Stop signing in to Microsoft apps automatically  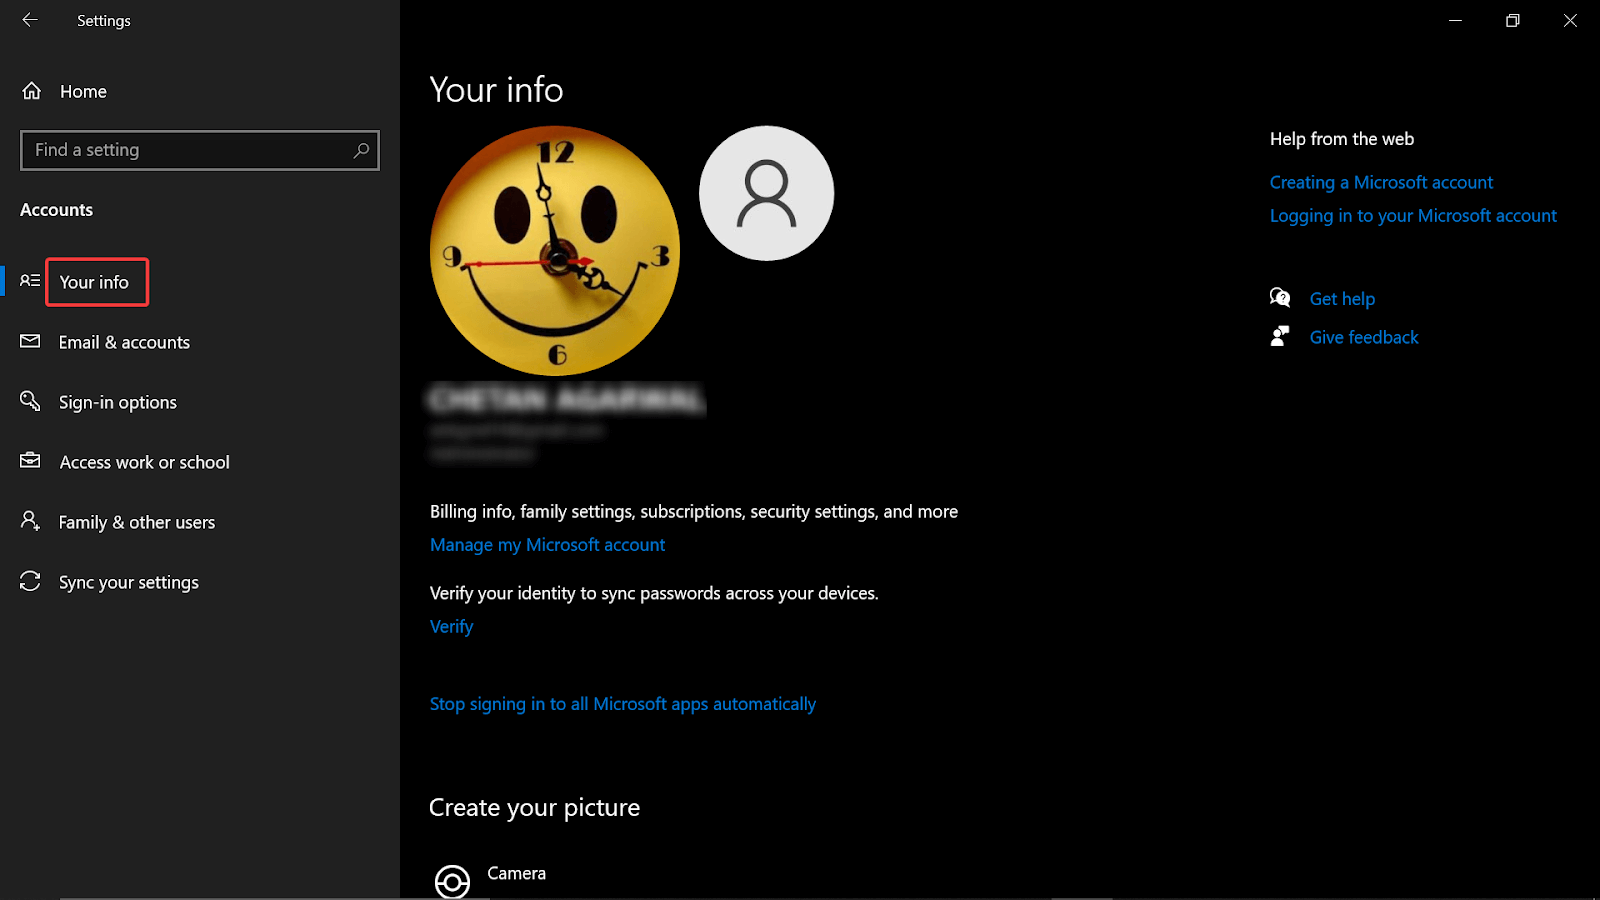622,703
